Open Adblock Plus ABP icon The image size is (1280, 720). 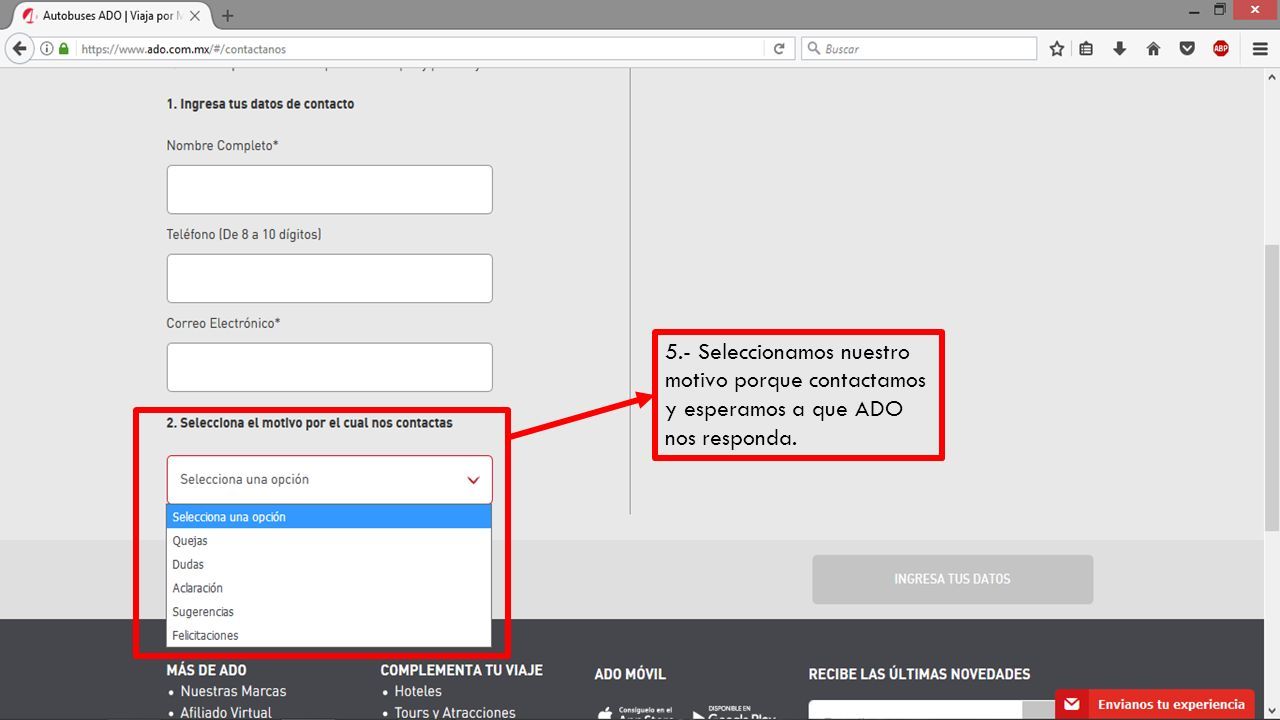[x=1221, y=49]
